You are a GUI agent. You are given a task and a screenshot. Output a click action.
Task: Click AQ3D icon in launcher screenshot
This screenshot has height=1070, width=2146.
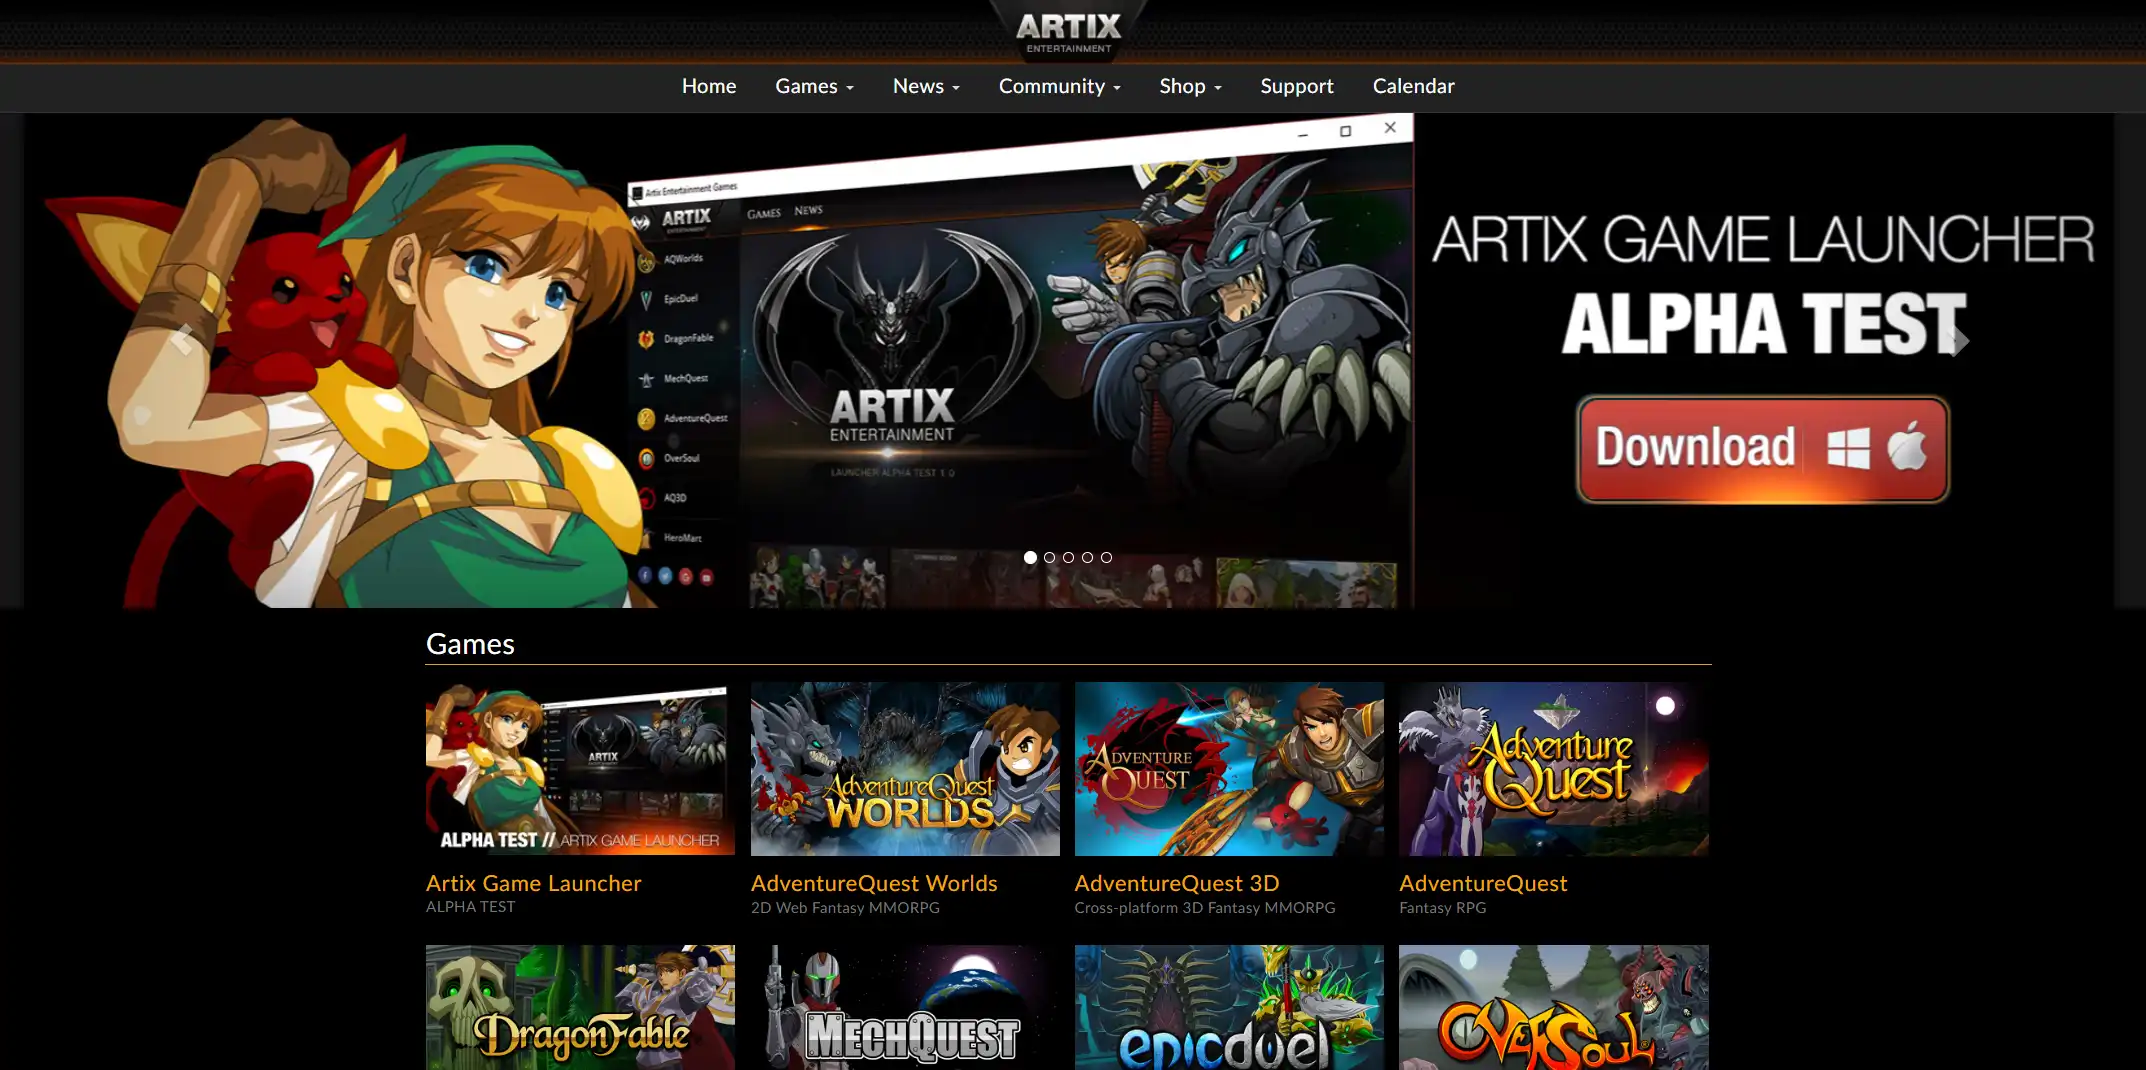[647, 498]
